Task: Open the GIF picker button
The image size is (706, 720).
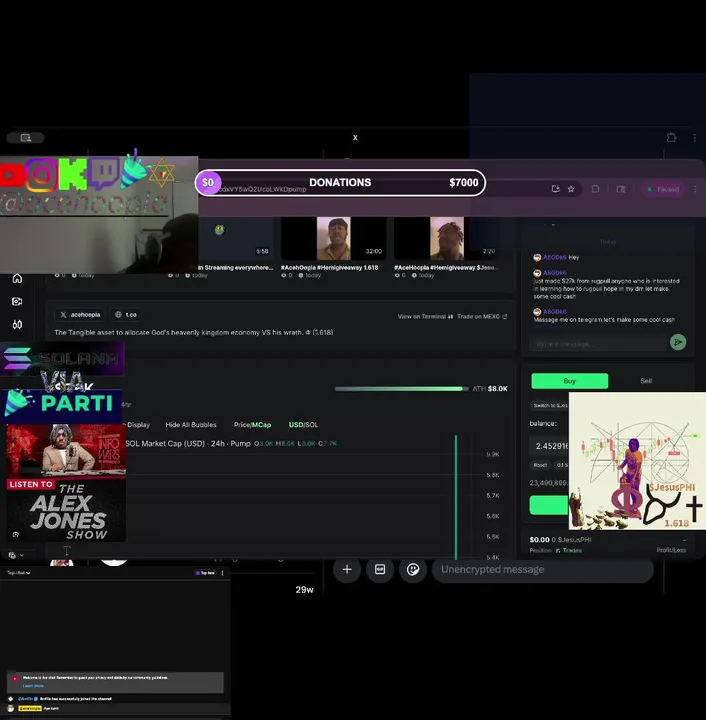Action: point(380,569)
